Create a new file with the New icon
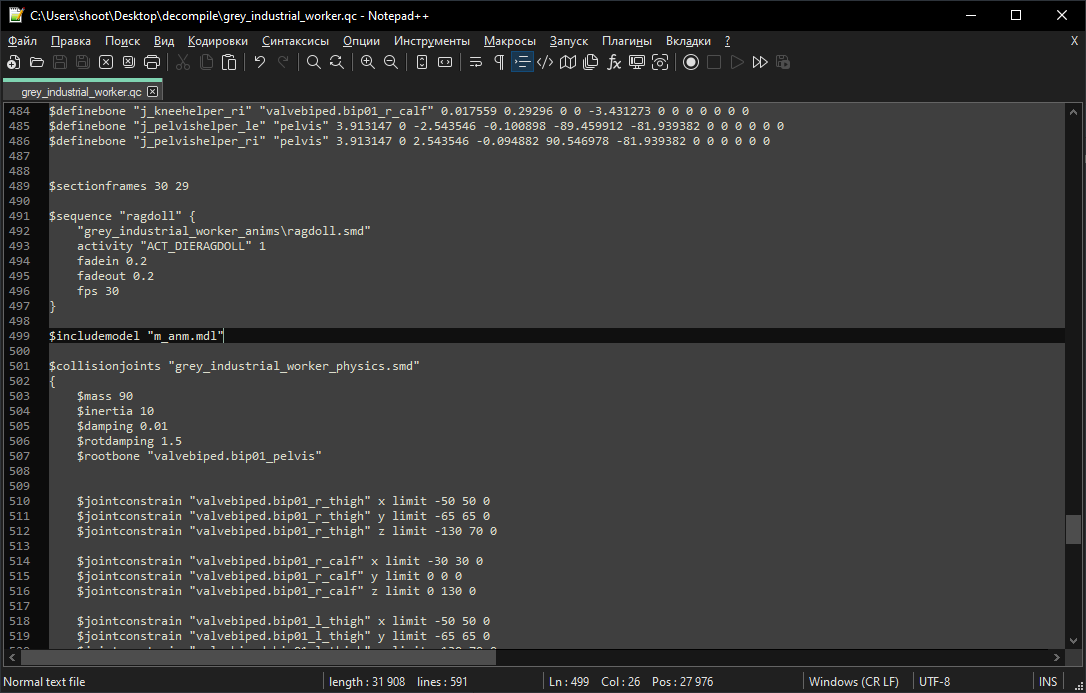This screenshot has width=1086, height=693. click(13, 62)
